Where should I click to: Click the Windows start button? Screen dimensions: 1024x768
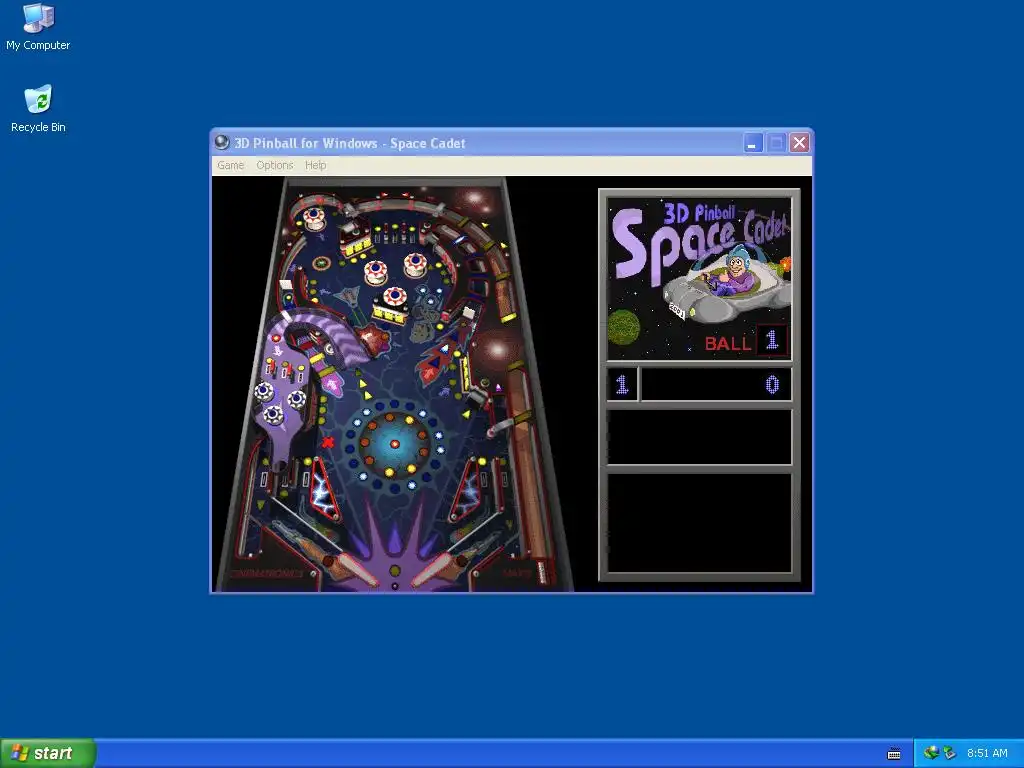click(x=48, y=753)
